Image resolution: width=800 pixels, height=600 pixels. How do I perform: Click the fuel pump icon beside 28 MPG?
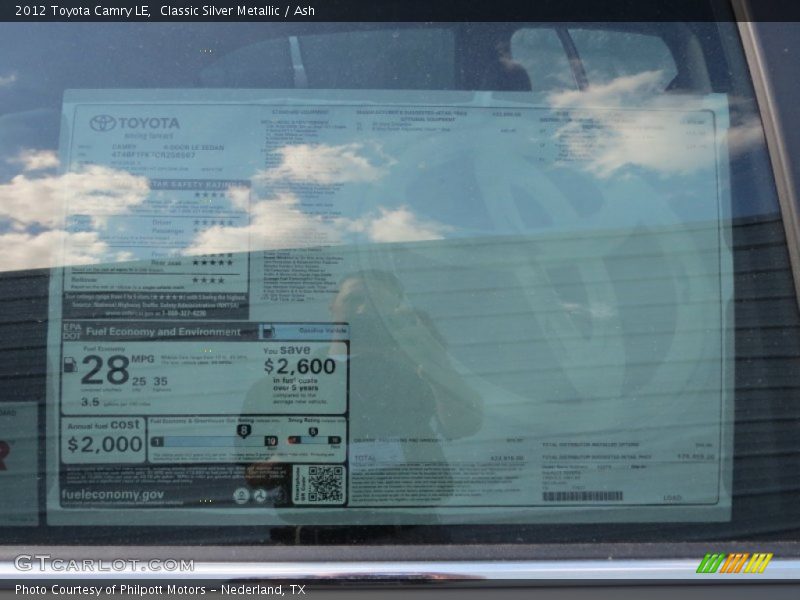pyautogui.click(x=70, y=365)
